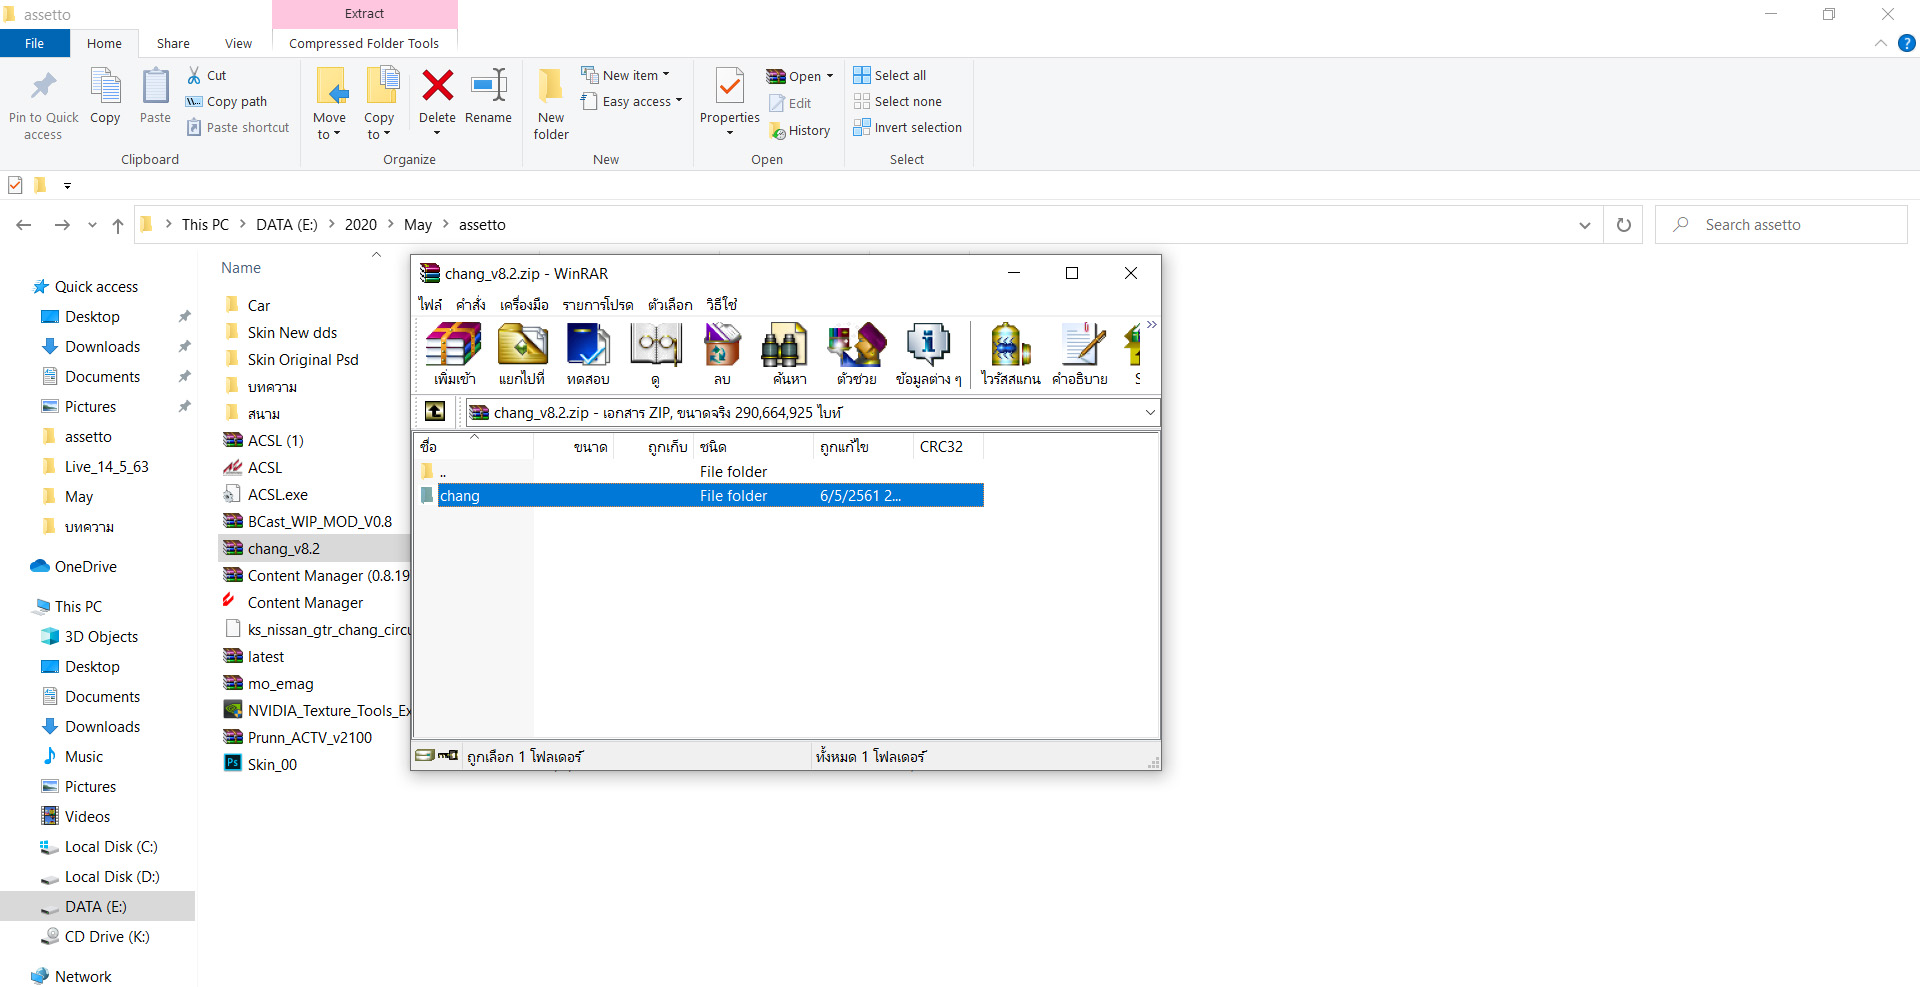Open the File tab in Explorer
1920x987 pixels.
[34, 43]
